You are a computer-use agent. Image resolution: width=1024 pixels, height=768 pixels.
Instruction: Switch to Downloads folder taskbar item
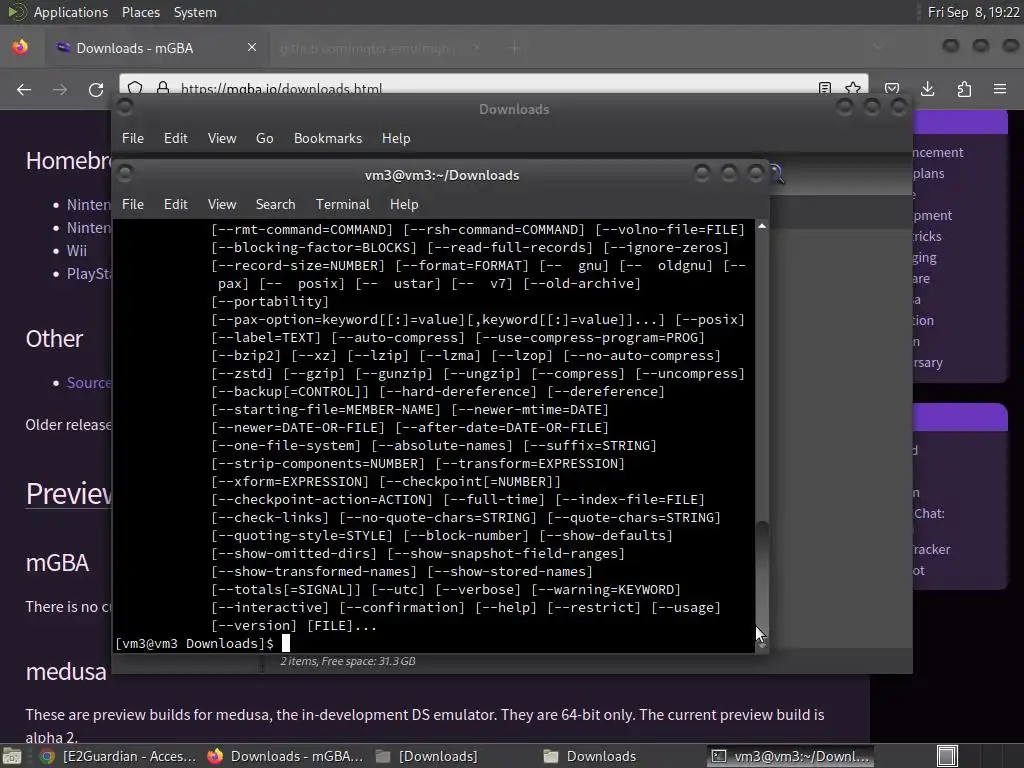pos(590,756)
